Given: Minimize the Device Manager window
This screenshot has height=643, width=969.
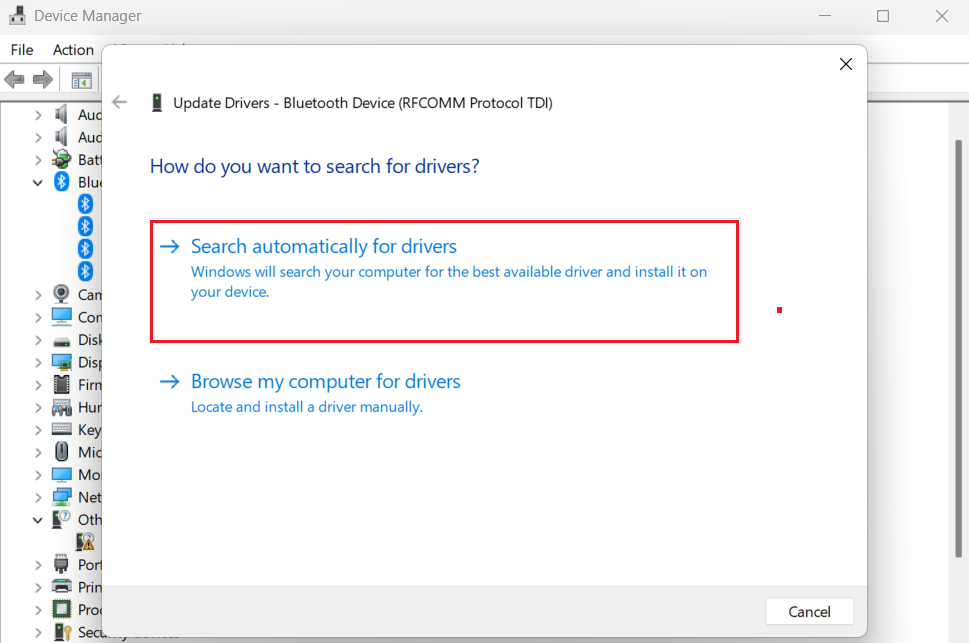Looking at the screenshot, I should (x=824, y=16).
